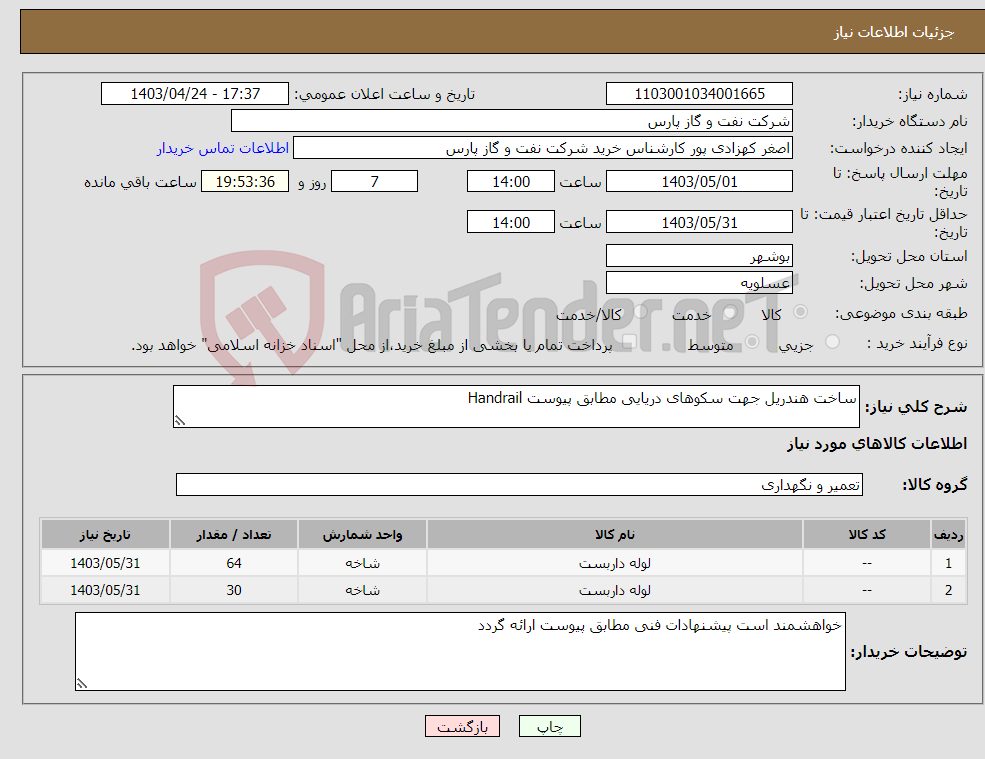Image resolution: width=985 pixels, height=759 pixels.
Task: Click the ردیف column header
Action: click(949, 534)
